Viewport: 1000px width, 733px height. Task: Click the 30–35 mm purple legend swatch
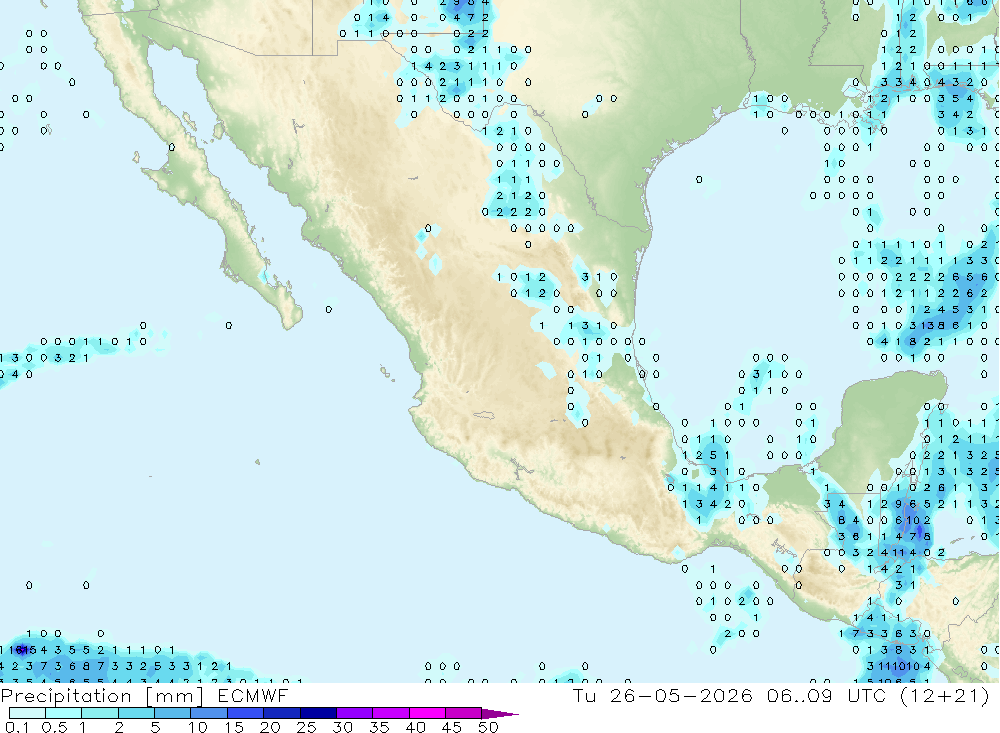tap(355, 713)
